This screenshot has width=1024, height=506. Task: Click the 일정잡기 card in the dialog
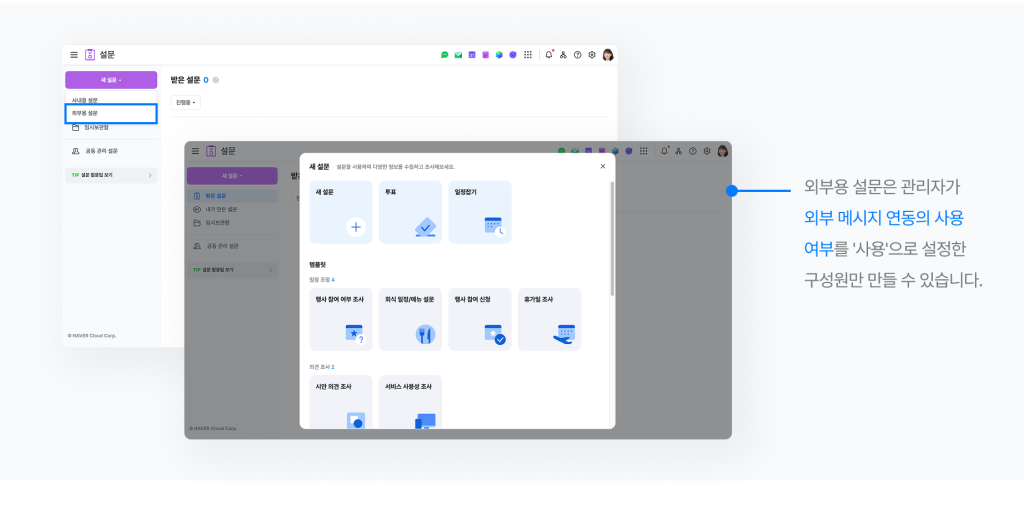pyautogui.click(x=479, y=212)
